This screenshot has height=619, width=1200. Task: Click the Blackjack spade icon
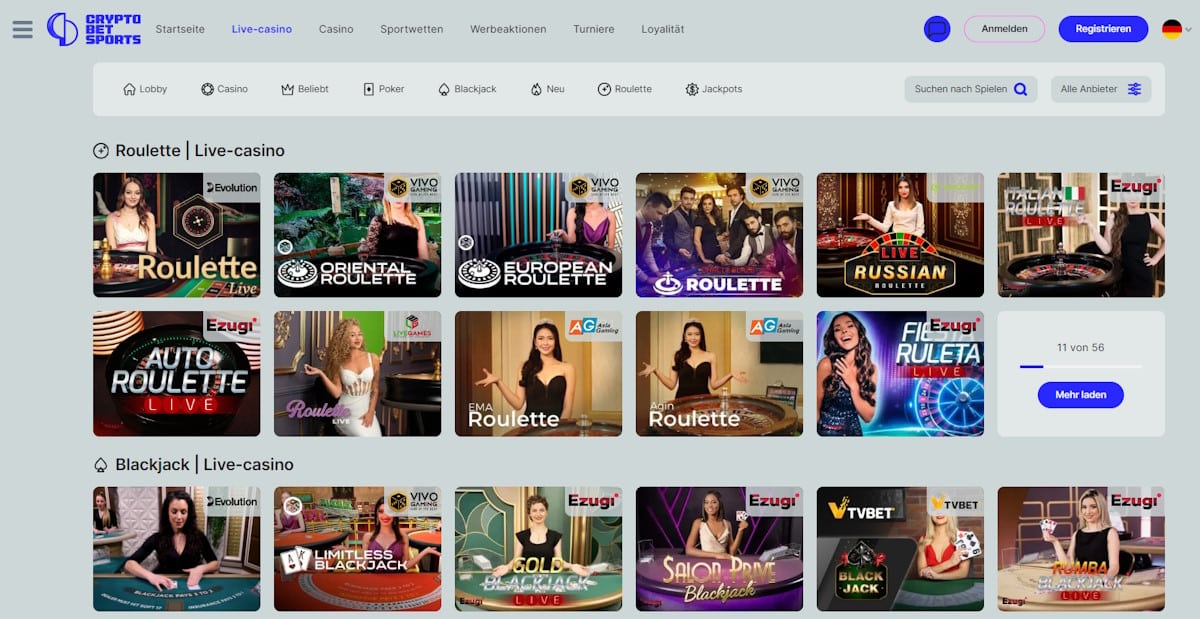click(444, 89)
